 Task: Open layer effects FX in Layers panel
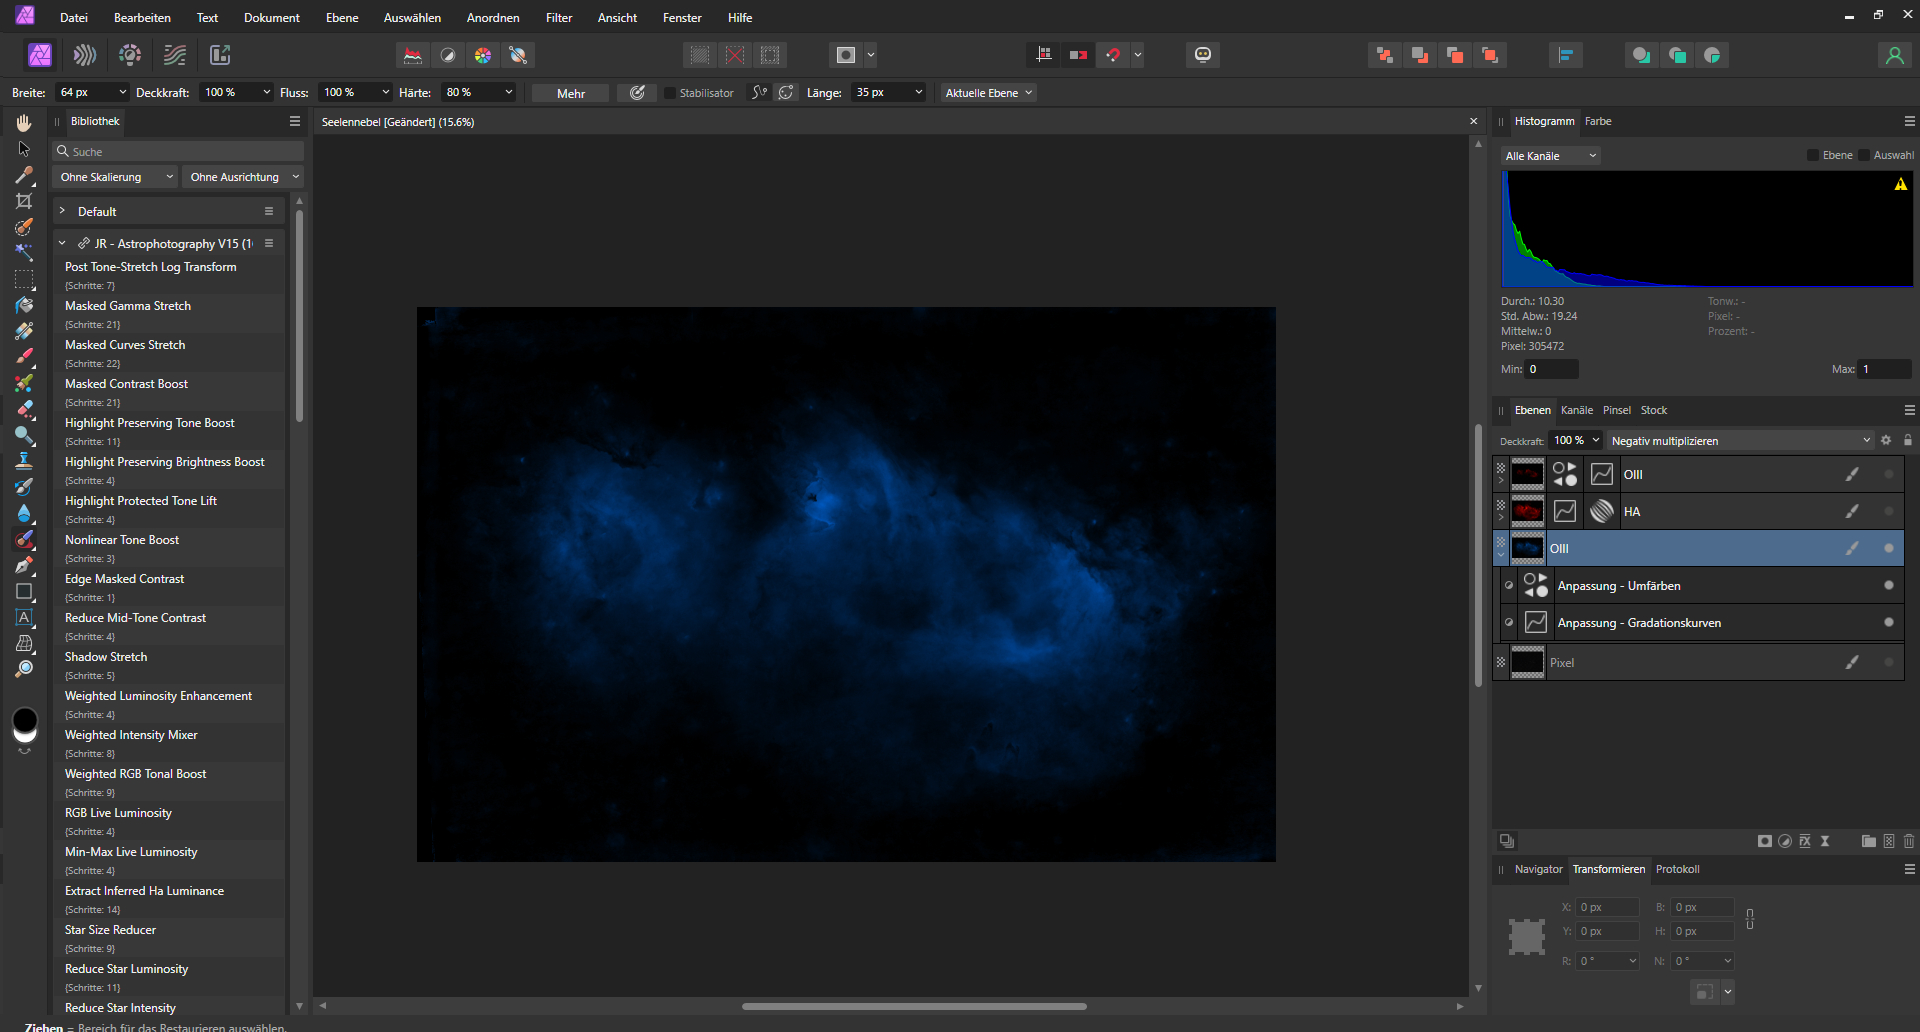click(1805, 841)
